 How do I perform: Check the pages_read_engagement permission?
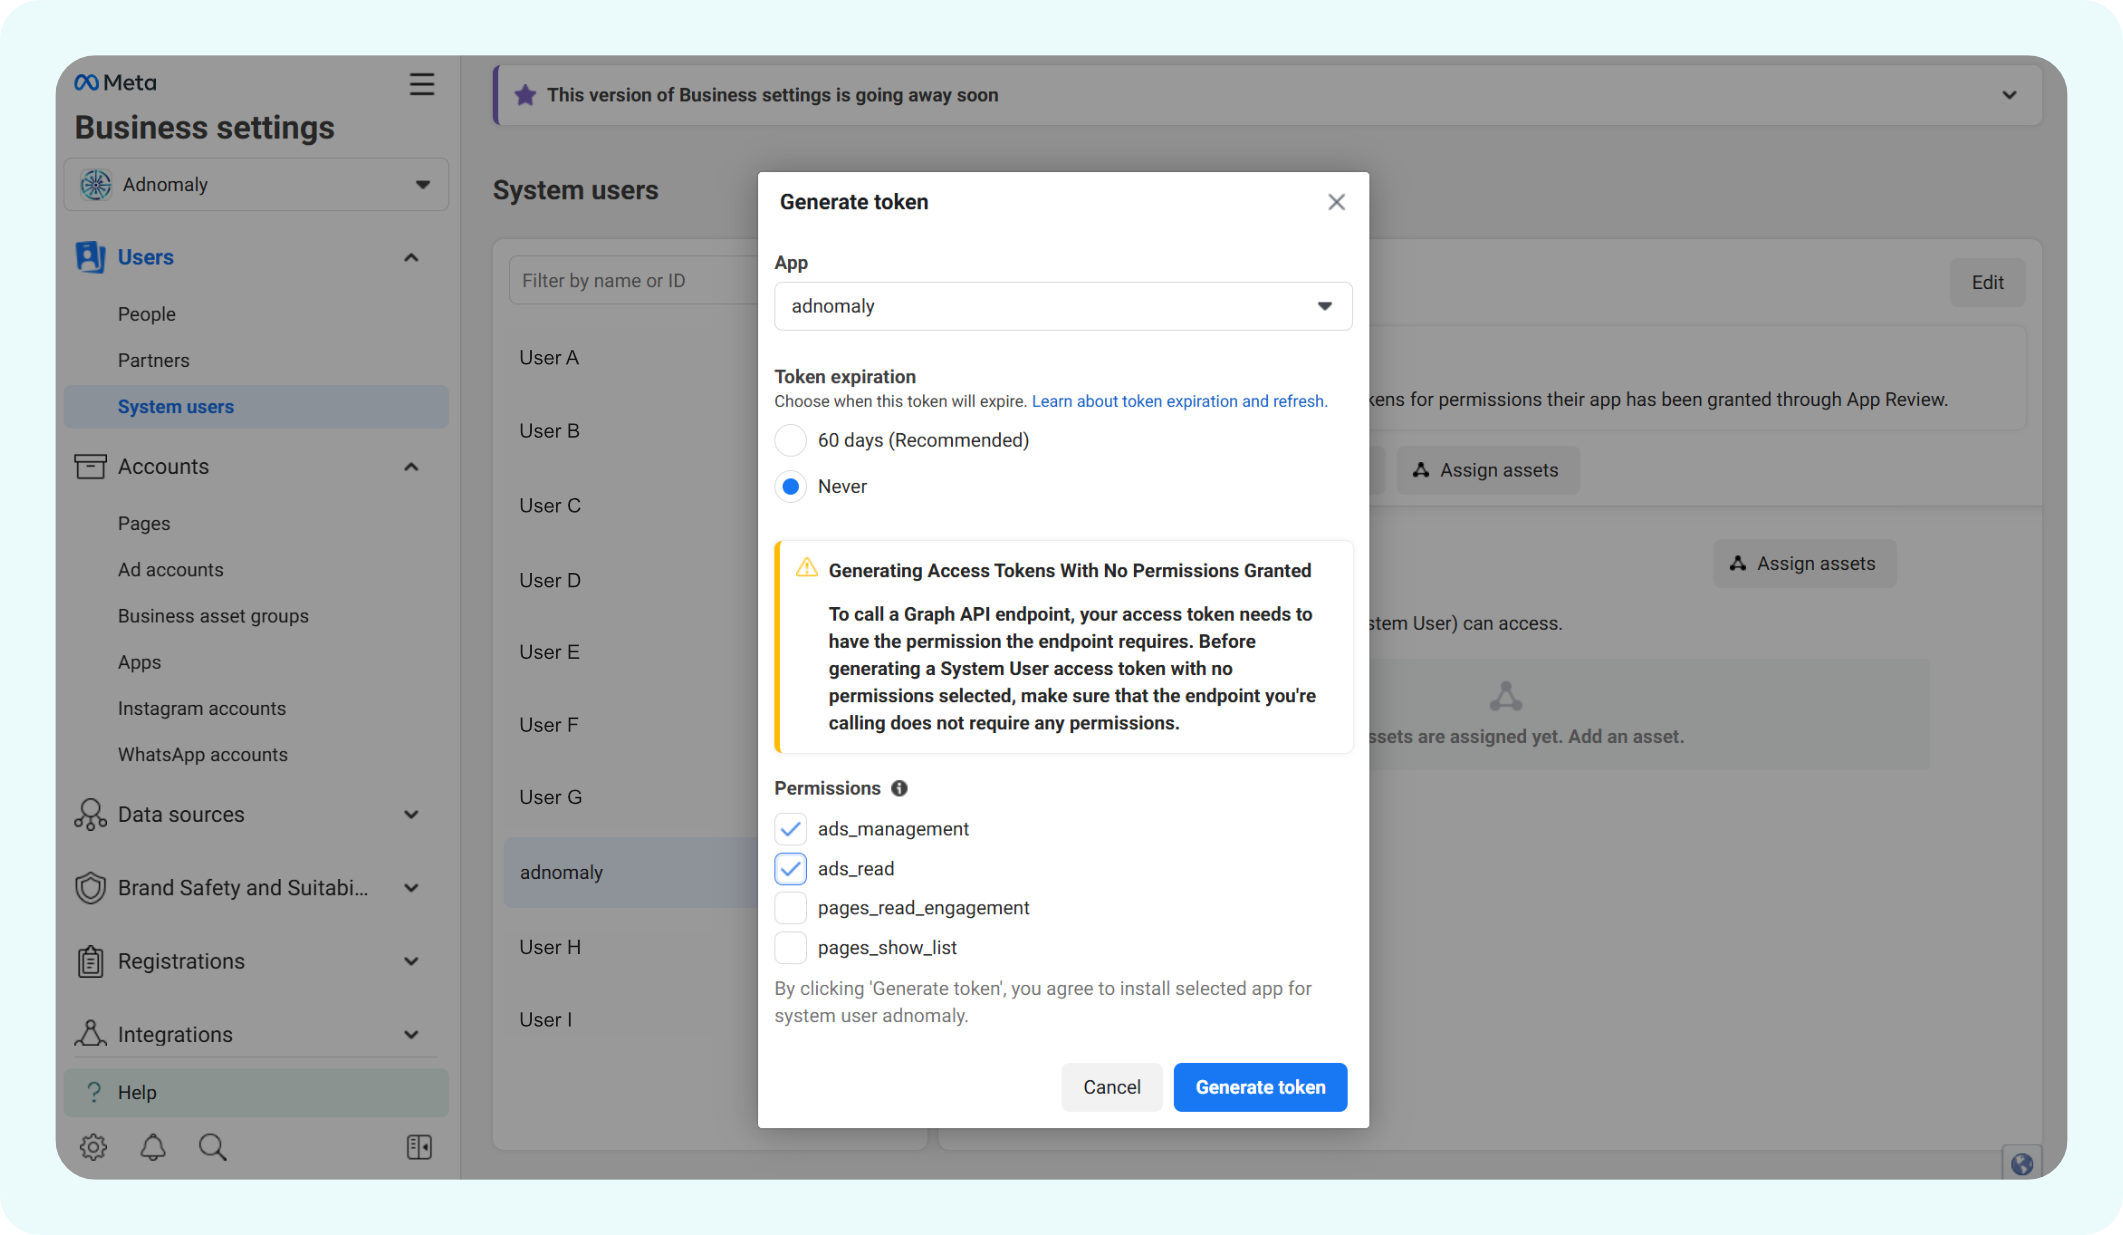pos(790,908)
